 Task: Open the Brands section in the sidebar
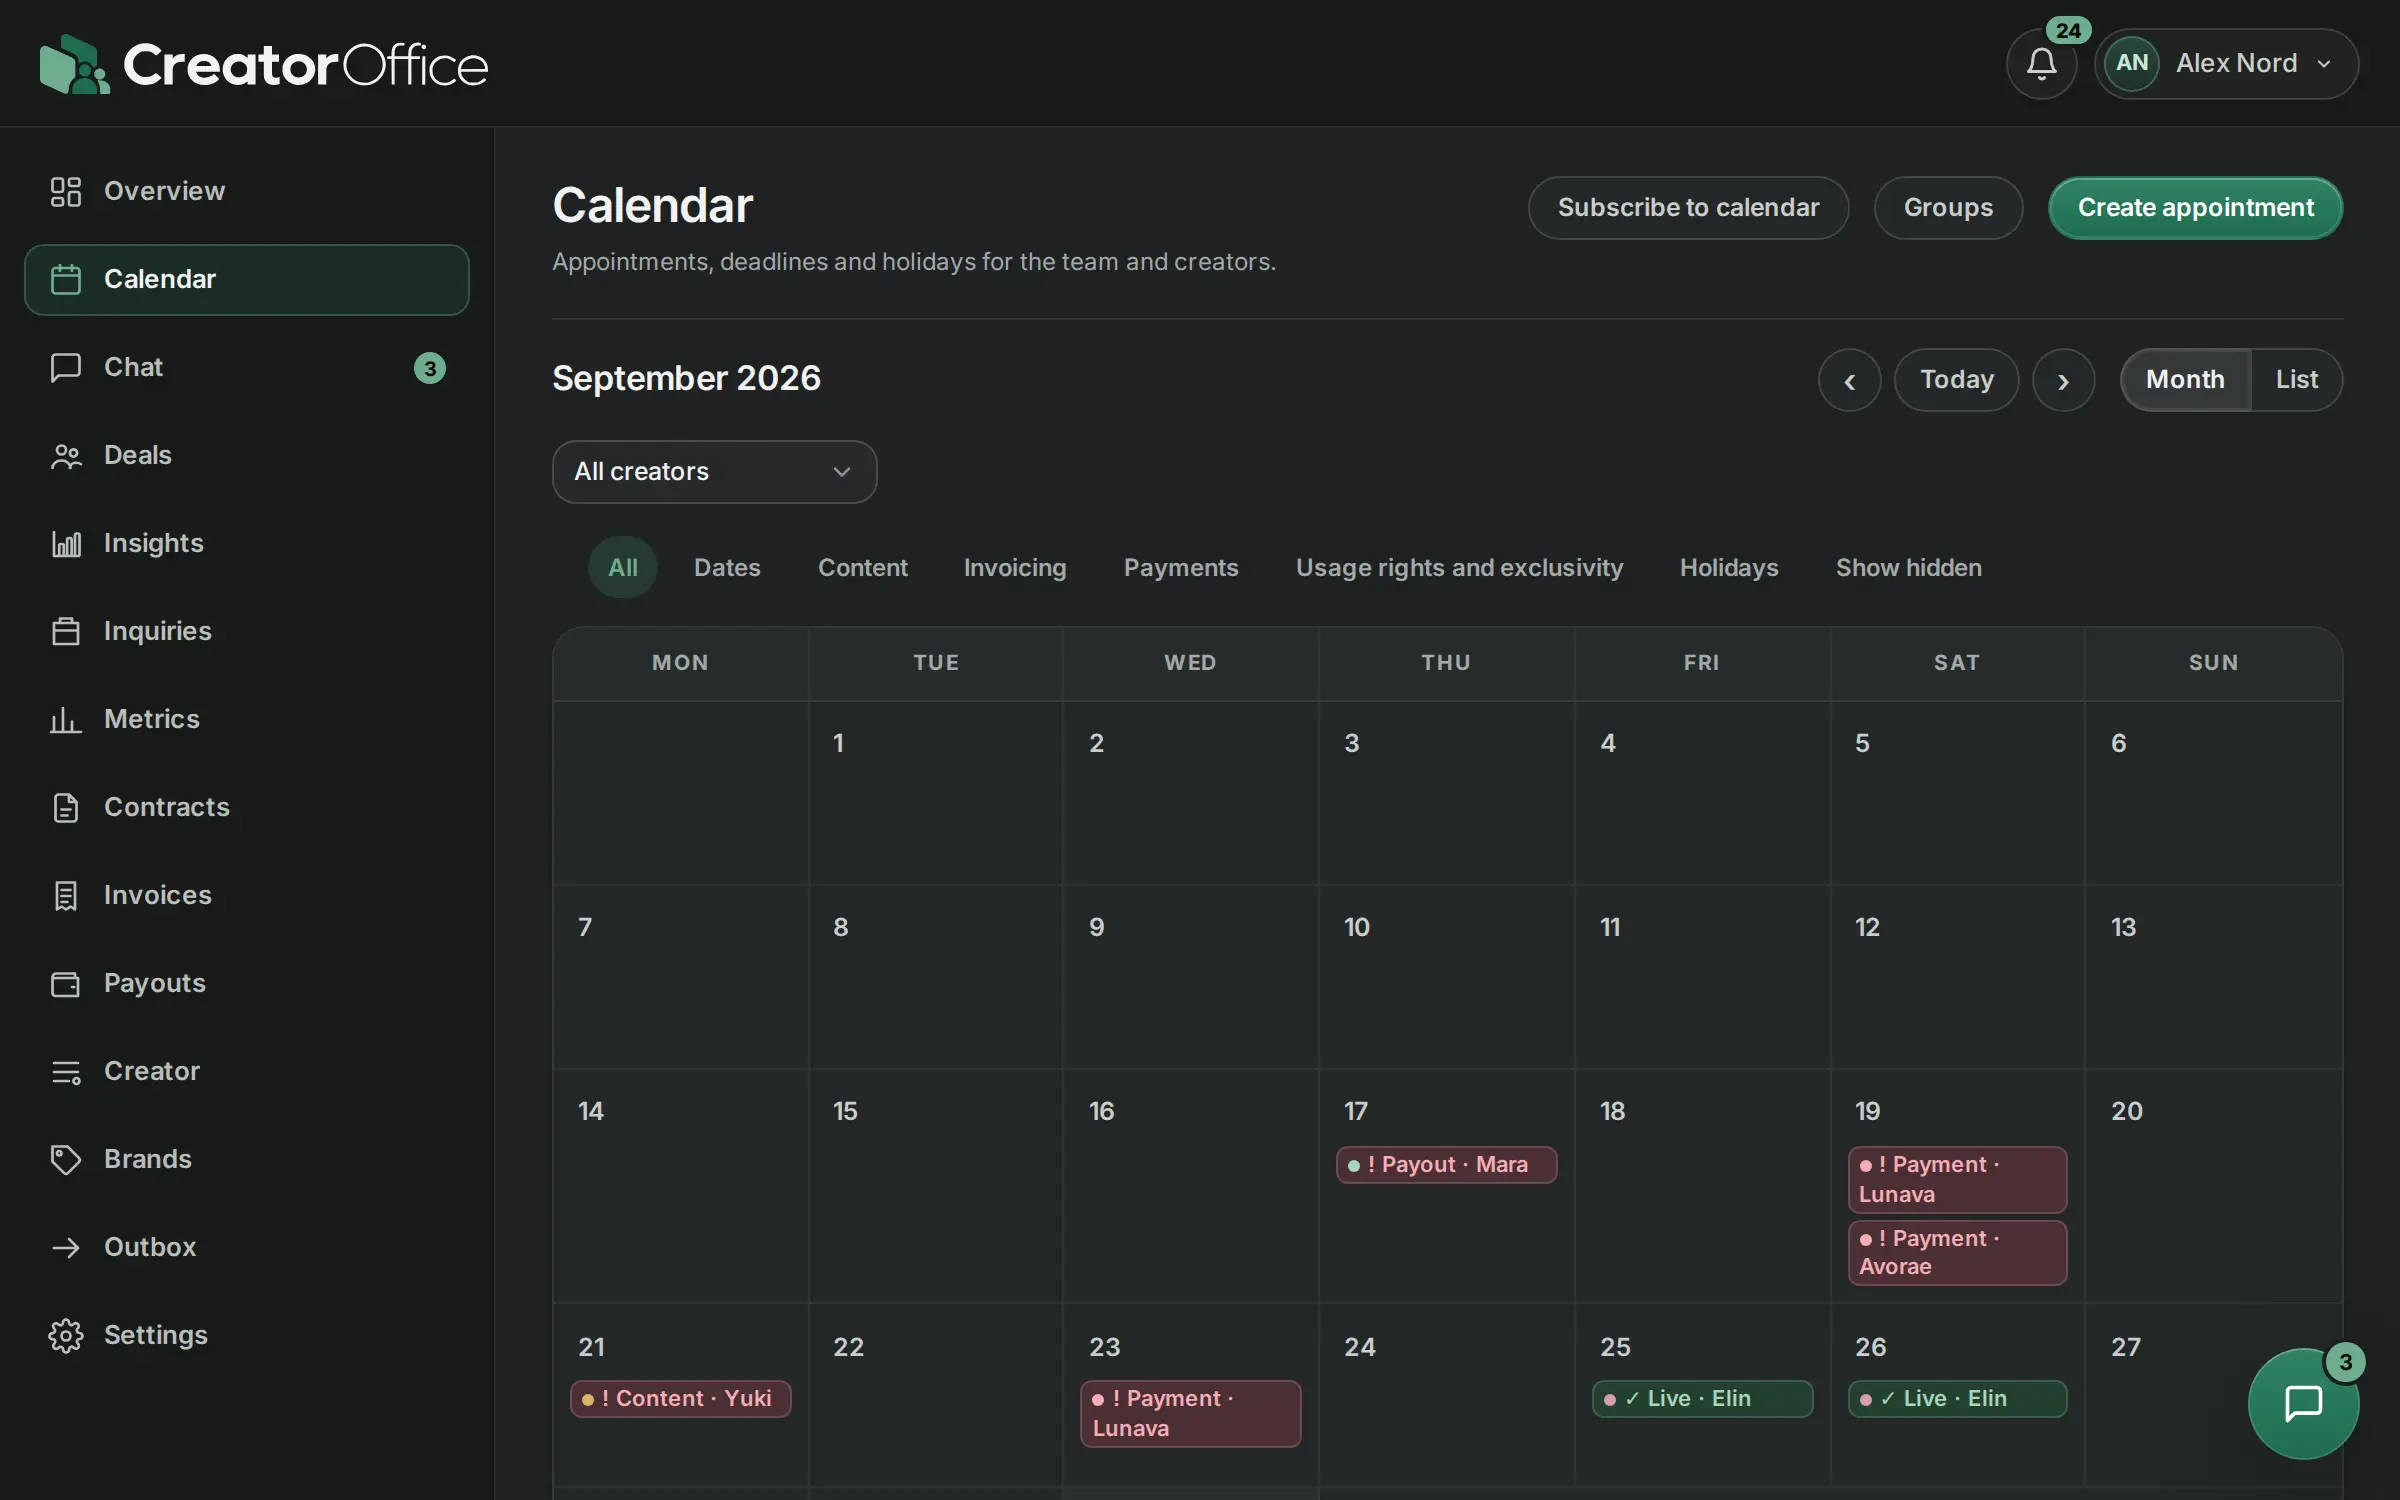[247, 1159]
